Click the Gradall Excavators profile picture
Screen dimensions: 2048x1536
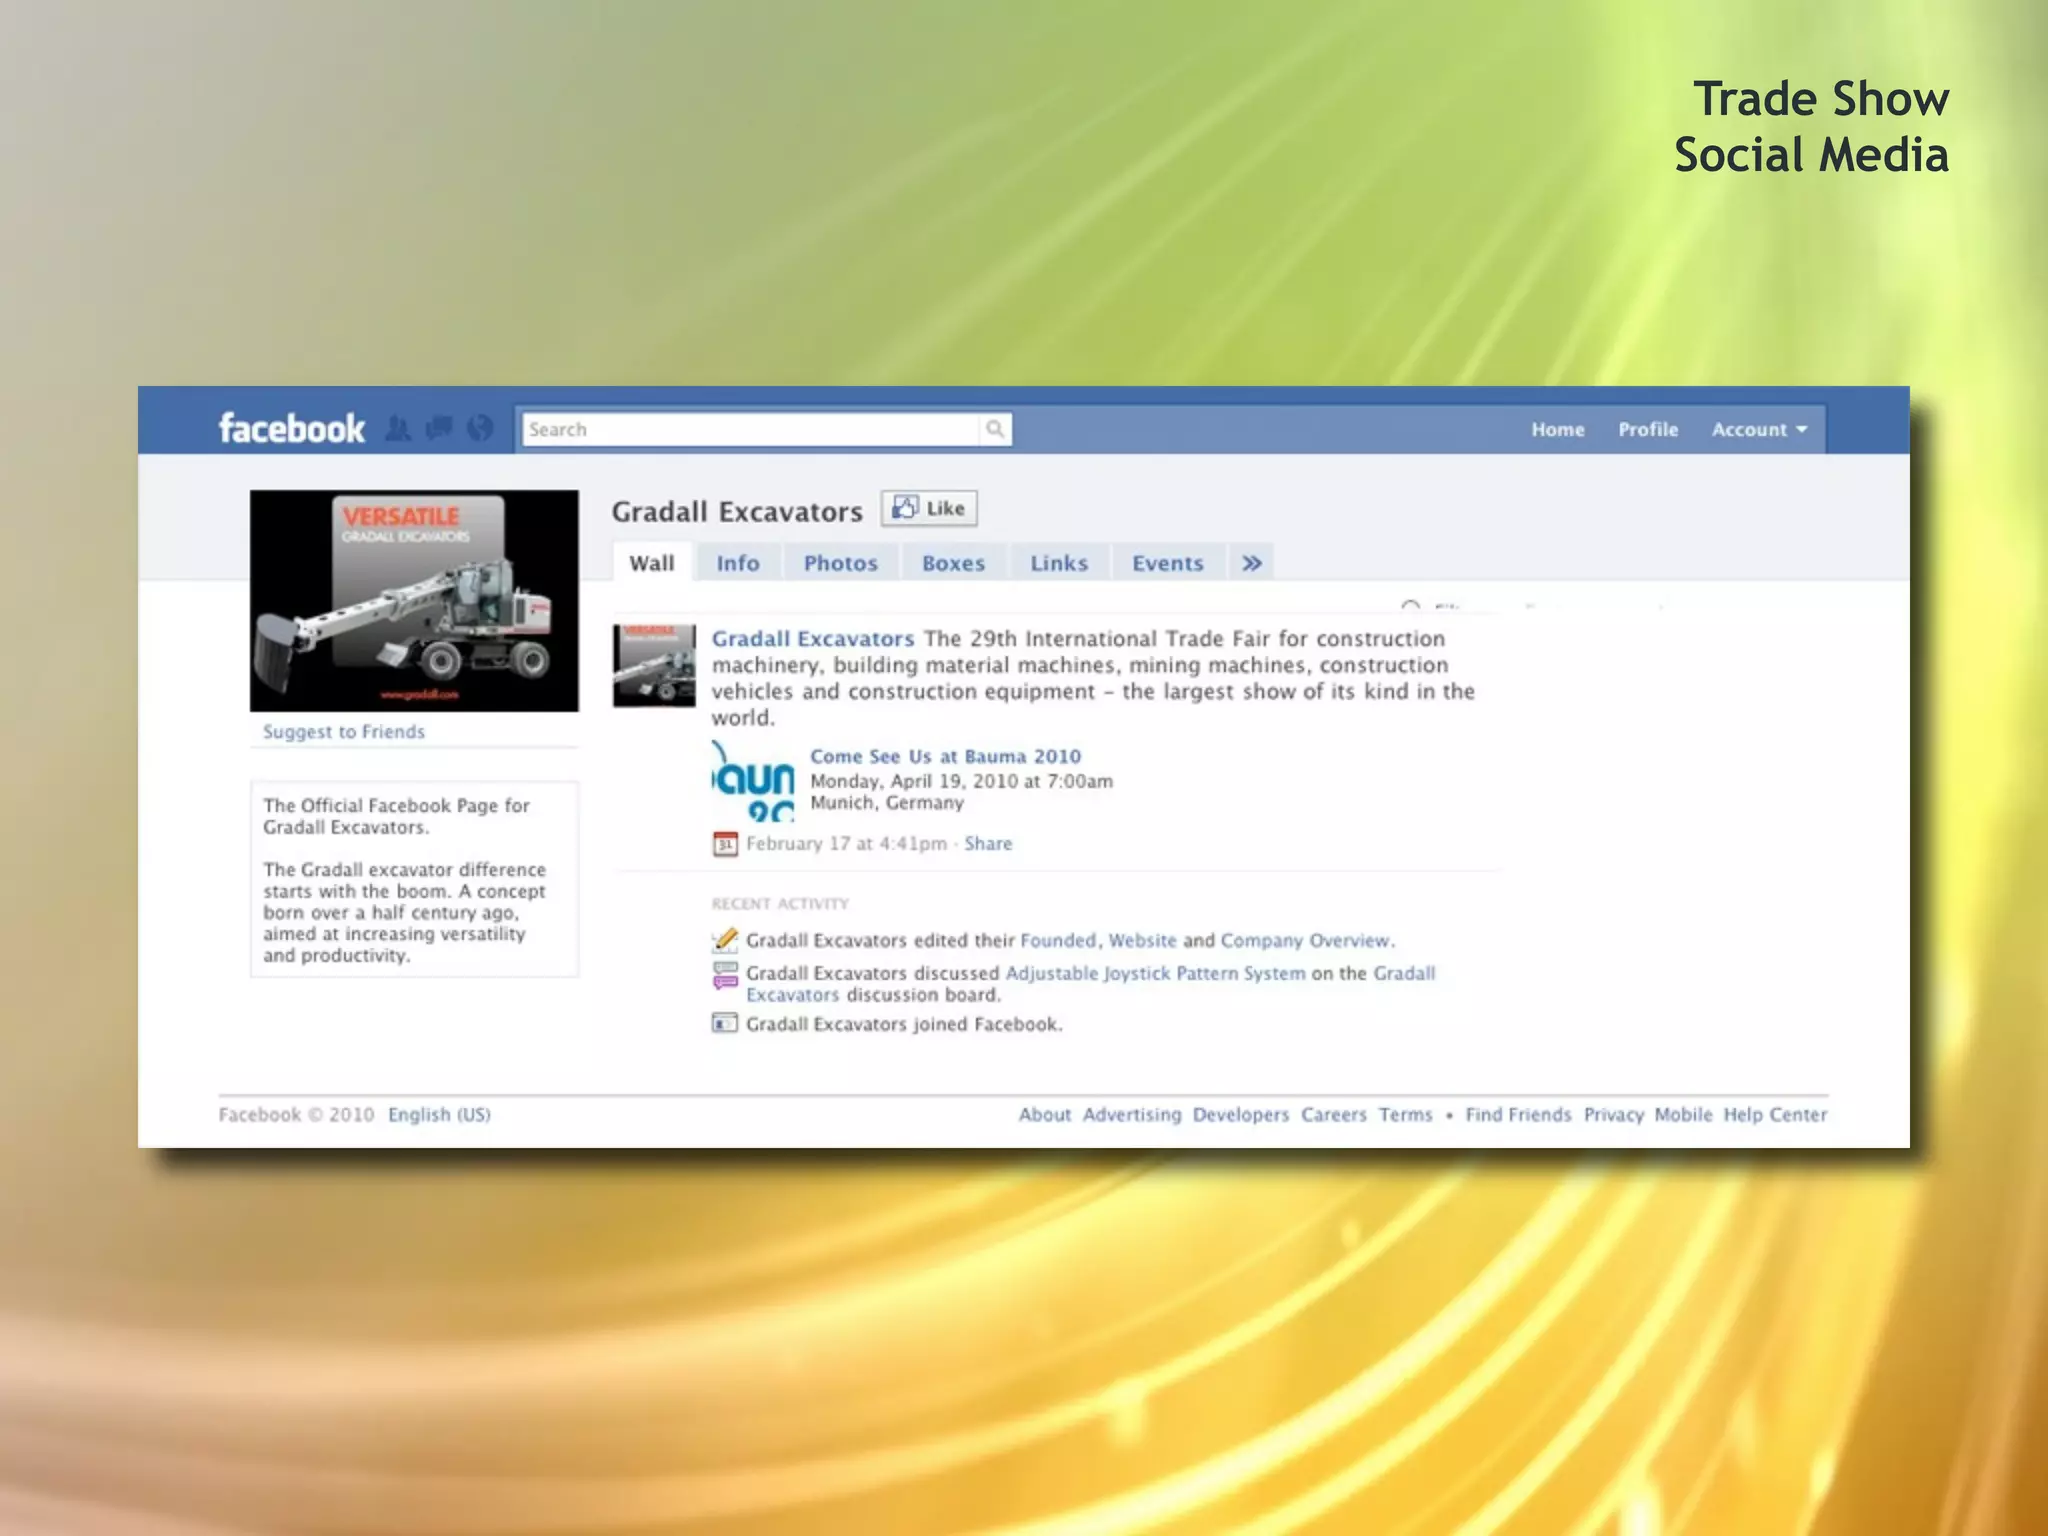[414, 601]
